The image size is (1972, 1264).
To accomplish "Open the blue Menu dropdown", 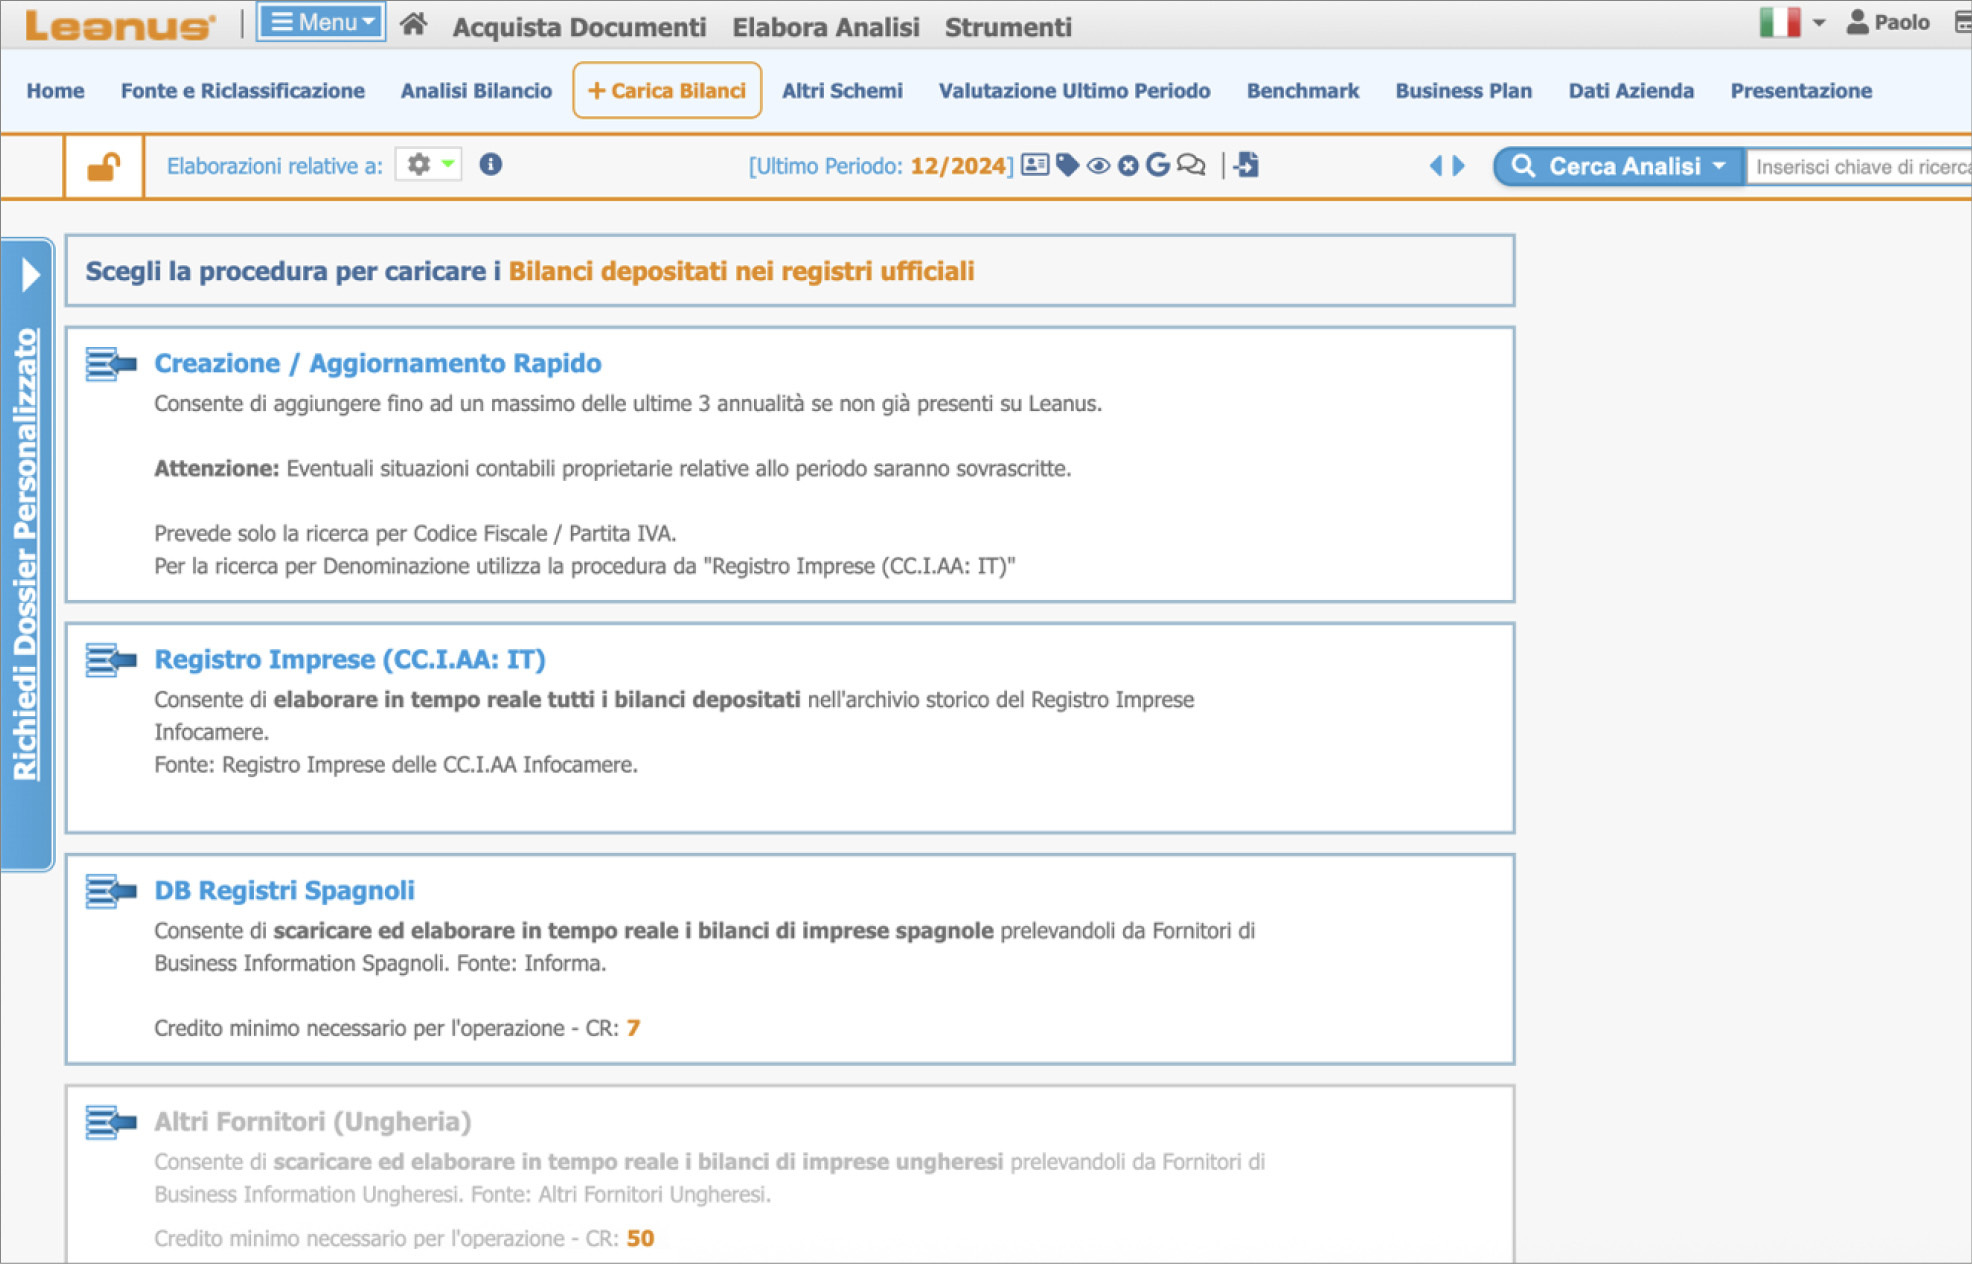I will tap(321, 22).
